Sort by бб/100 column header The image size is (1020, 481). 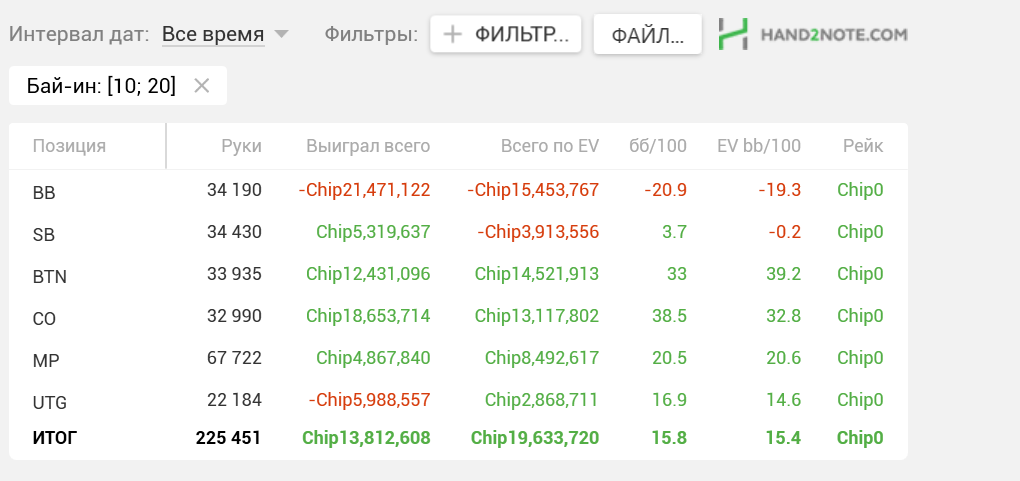click(x=658, y=146)
